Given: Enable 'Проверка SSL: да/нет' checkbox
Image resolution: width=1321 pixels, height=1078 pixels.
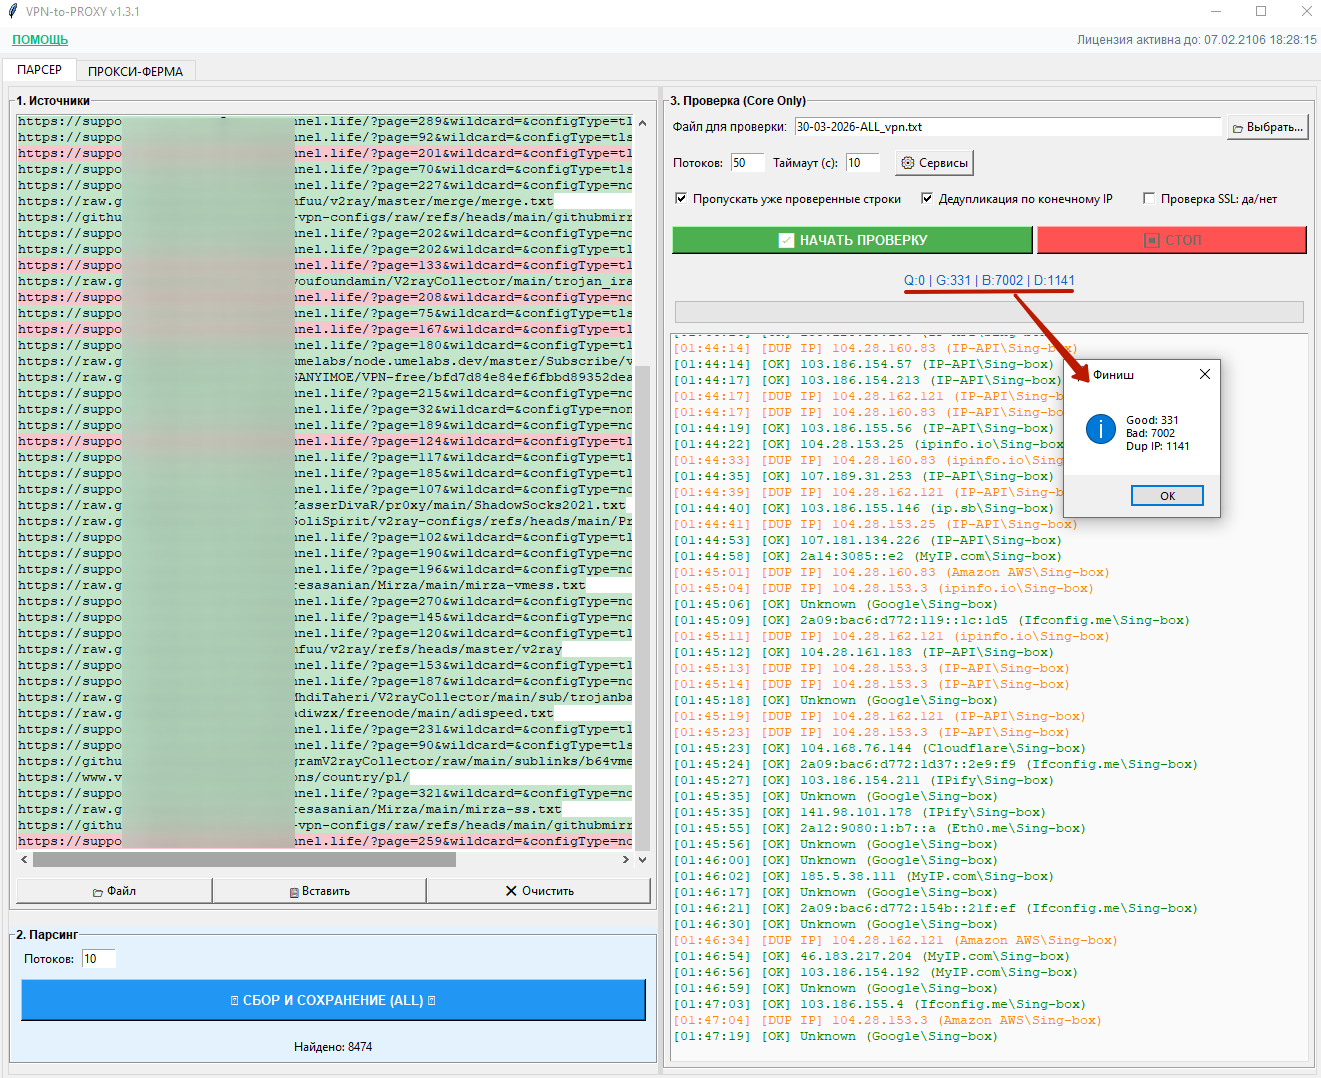Looking at the screenshot, I should click(1149, 199).
